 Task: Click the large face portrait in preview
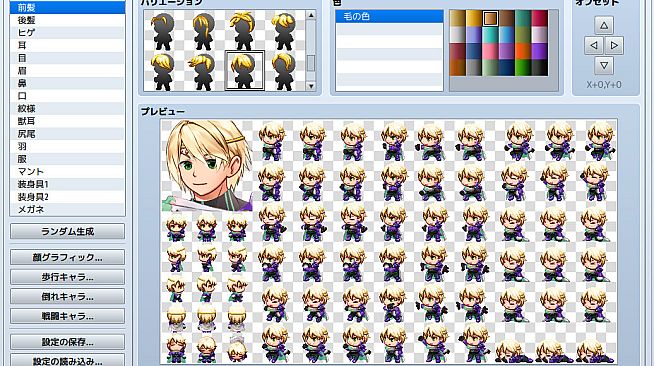(x=207, y=166)
